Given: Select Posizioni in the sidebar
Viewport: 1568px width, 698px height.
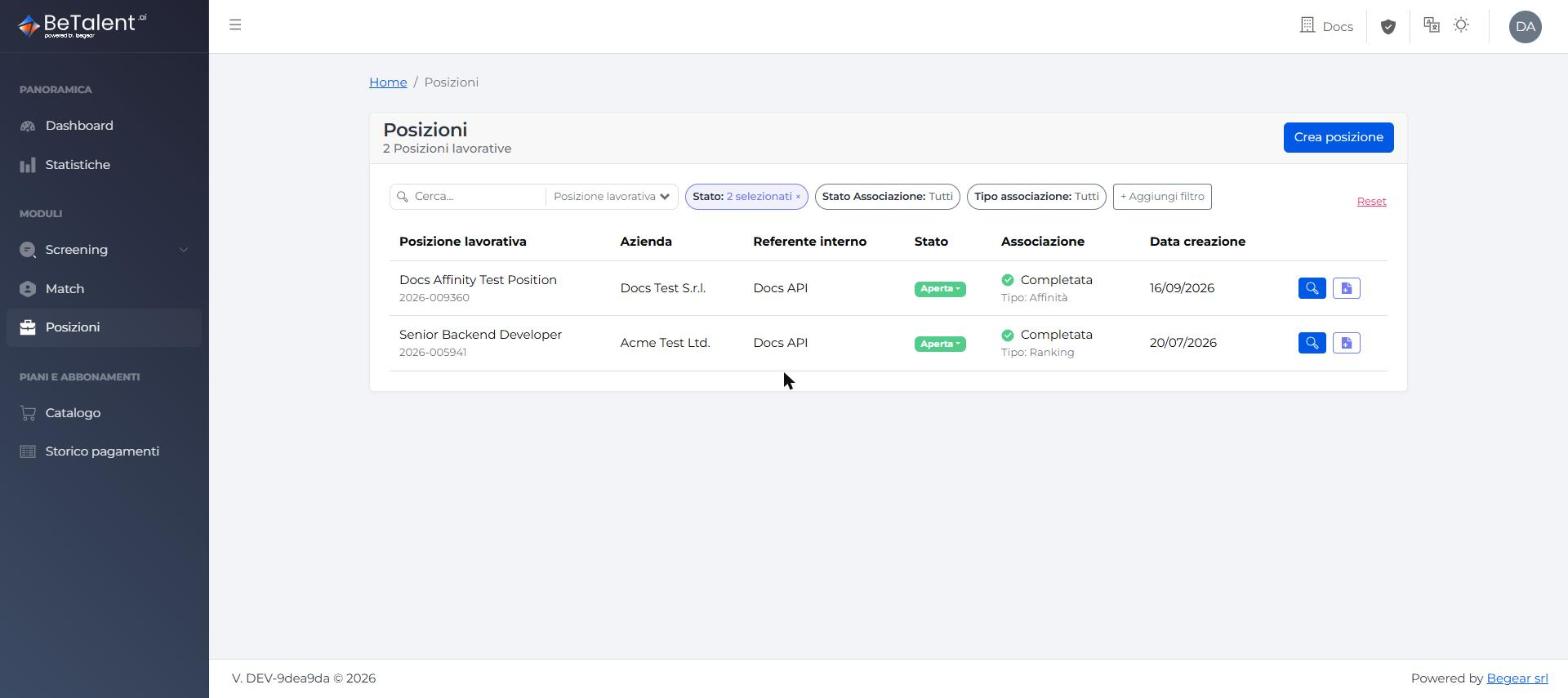Looking at the screenshot, I should pyautogui.click(x=104, y=328).
